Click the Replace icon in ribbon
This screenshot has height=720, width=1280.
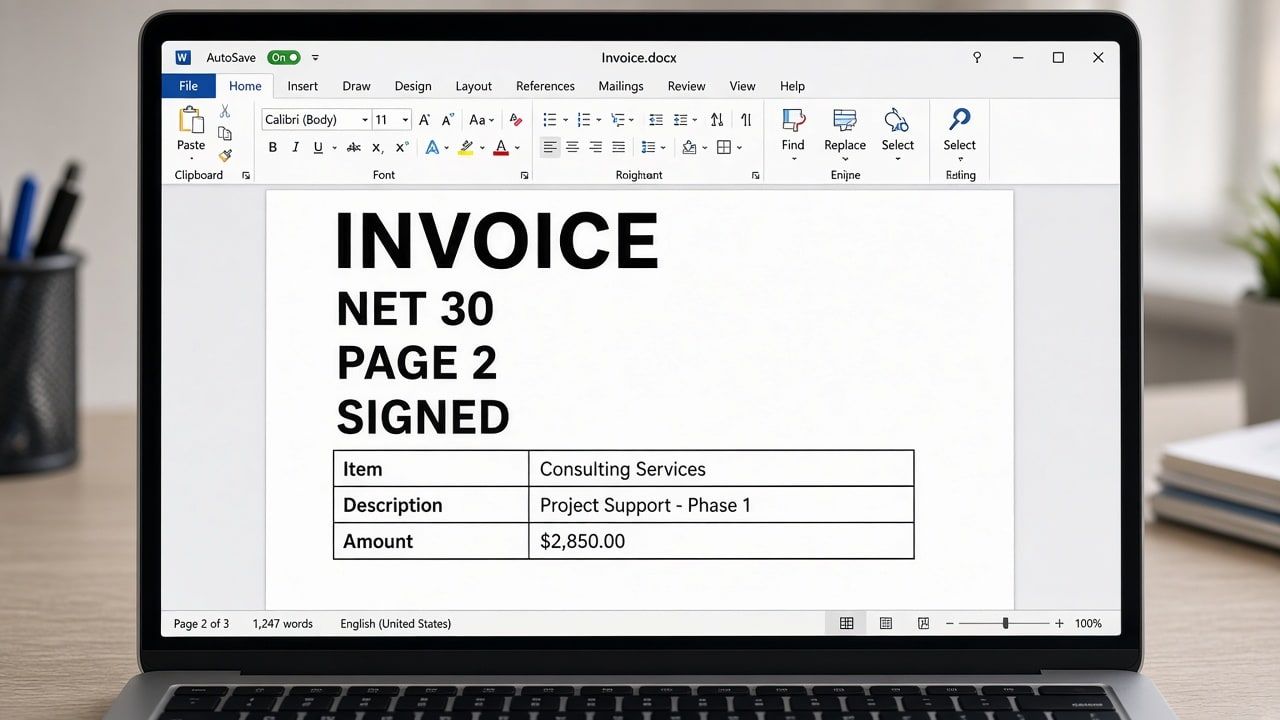pyautogui.click(x=845, y=131)
